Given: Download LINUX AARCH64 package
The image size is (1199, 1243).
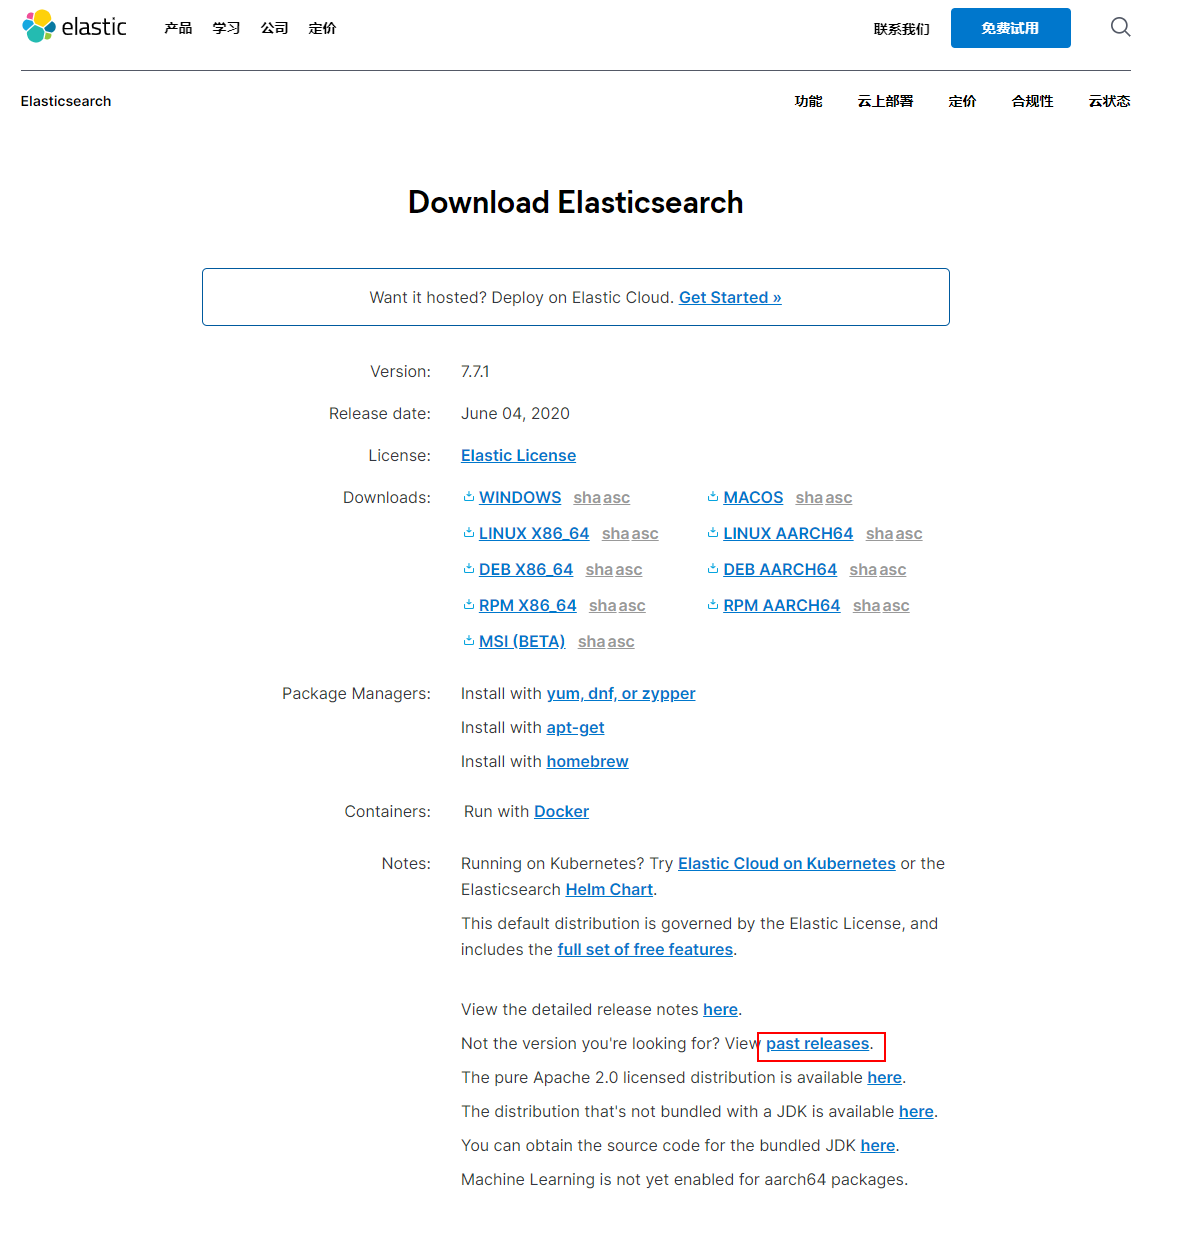Looking at the screenshot, I should click(788, 533).
